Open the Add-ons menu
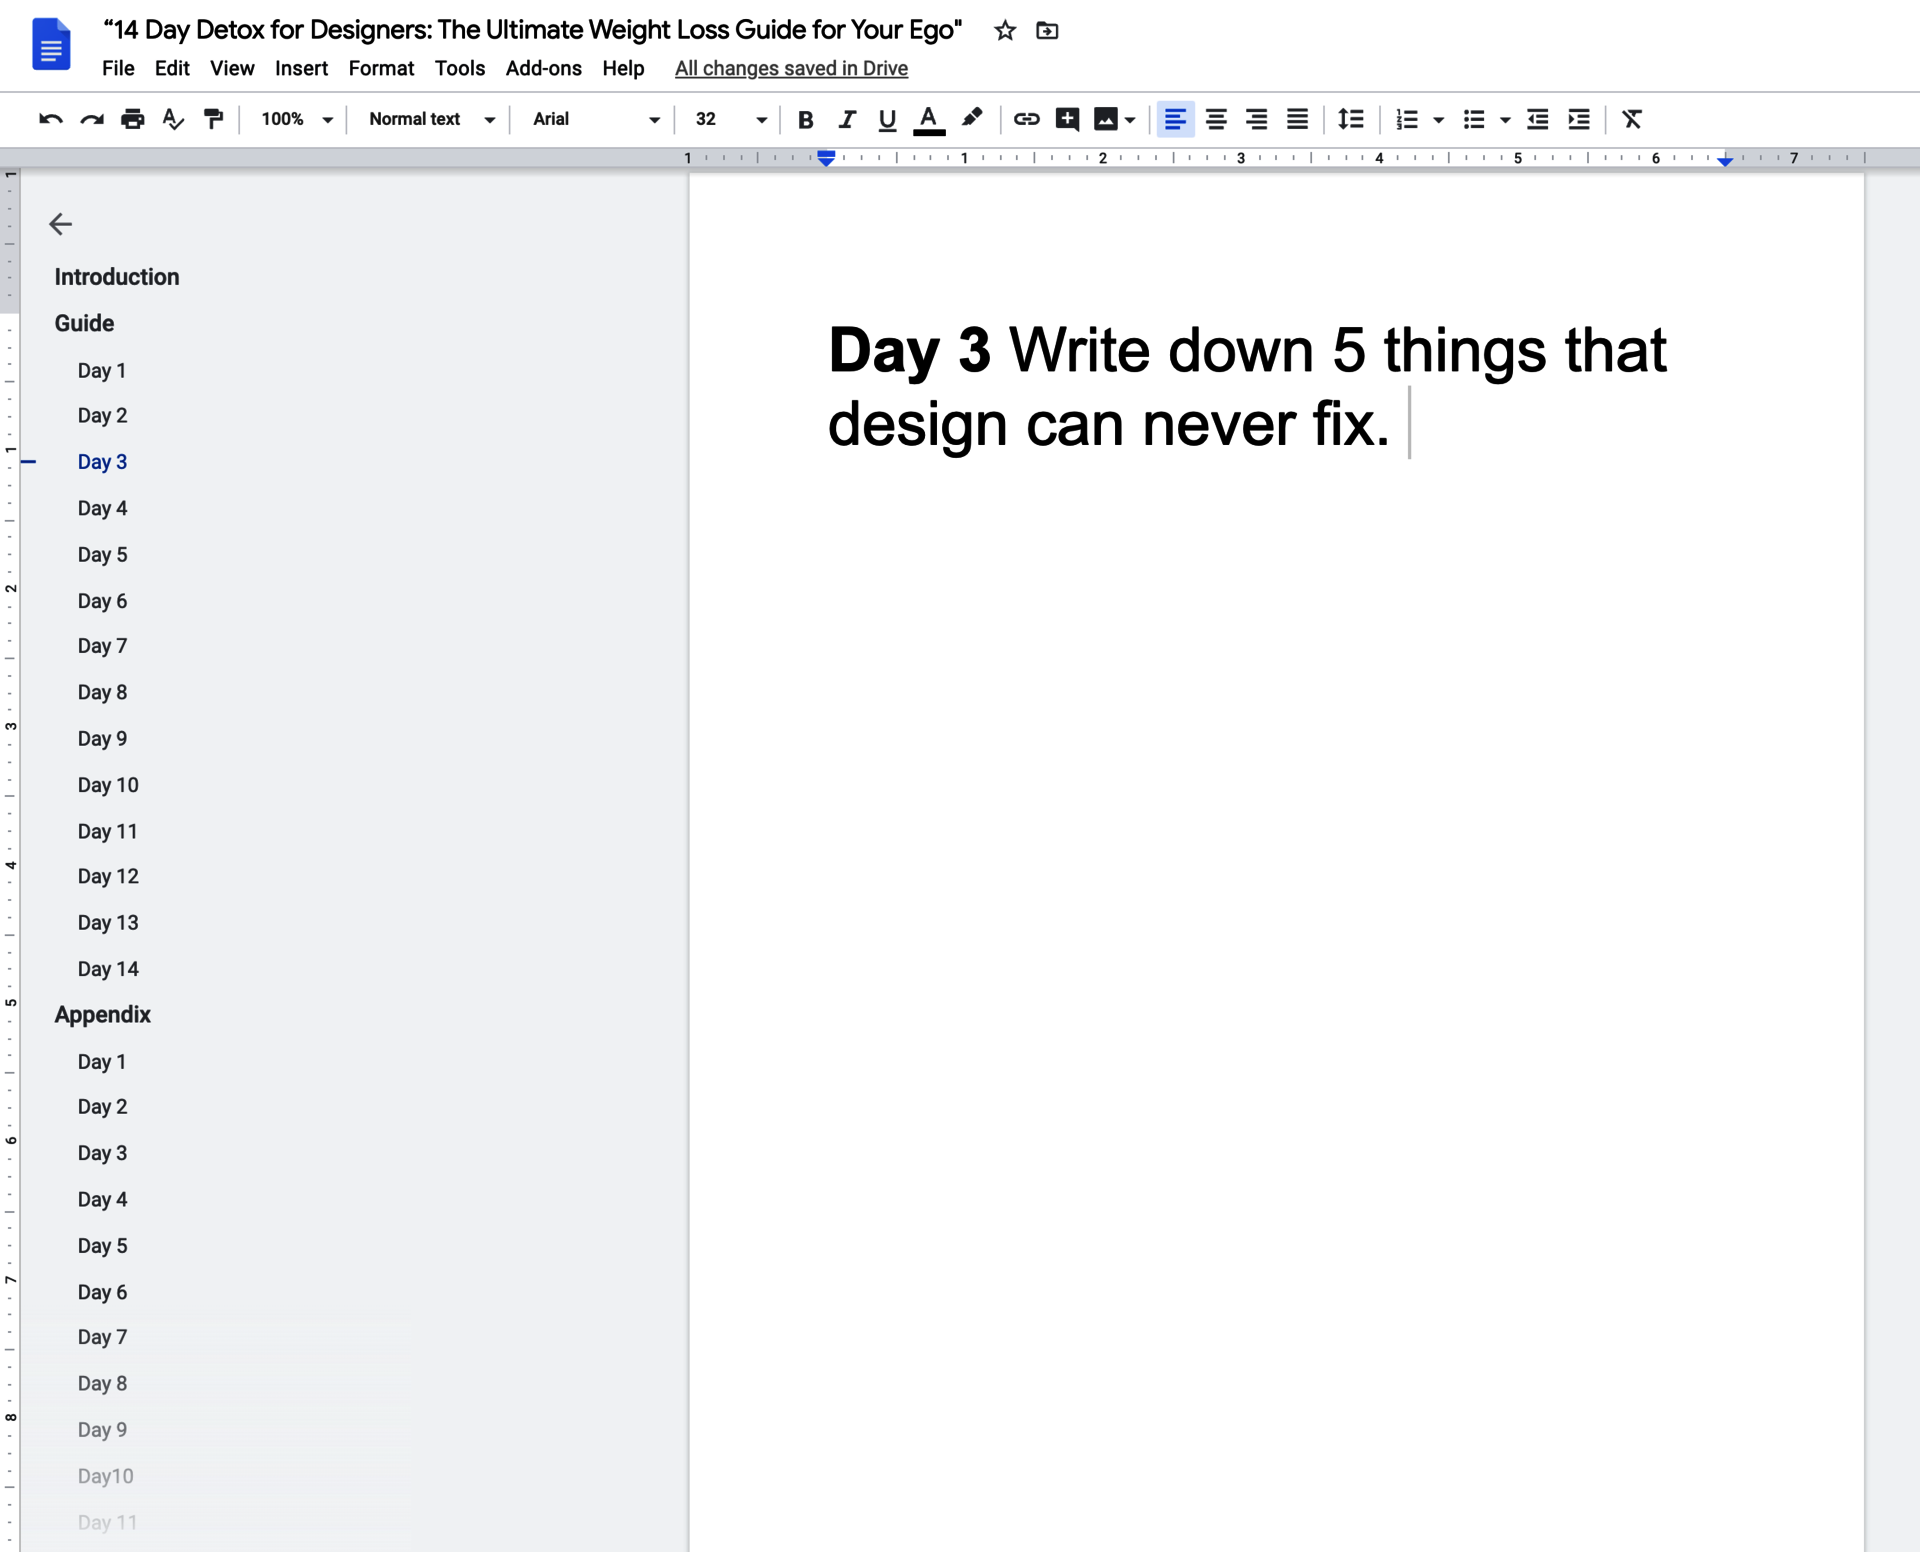 (544, 68)
